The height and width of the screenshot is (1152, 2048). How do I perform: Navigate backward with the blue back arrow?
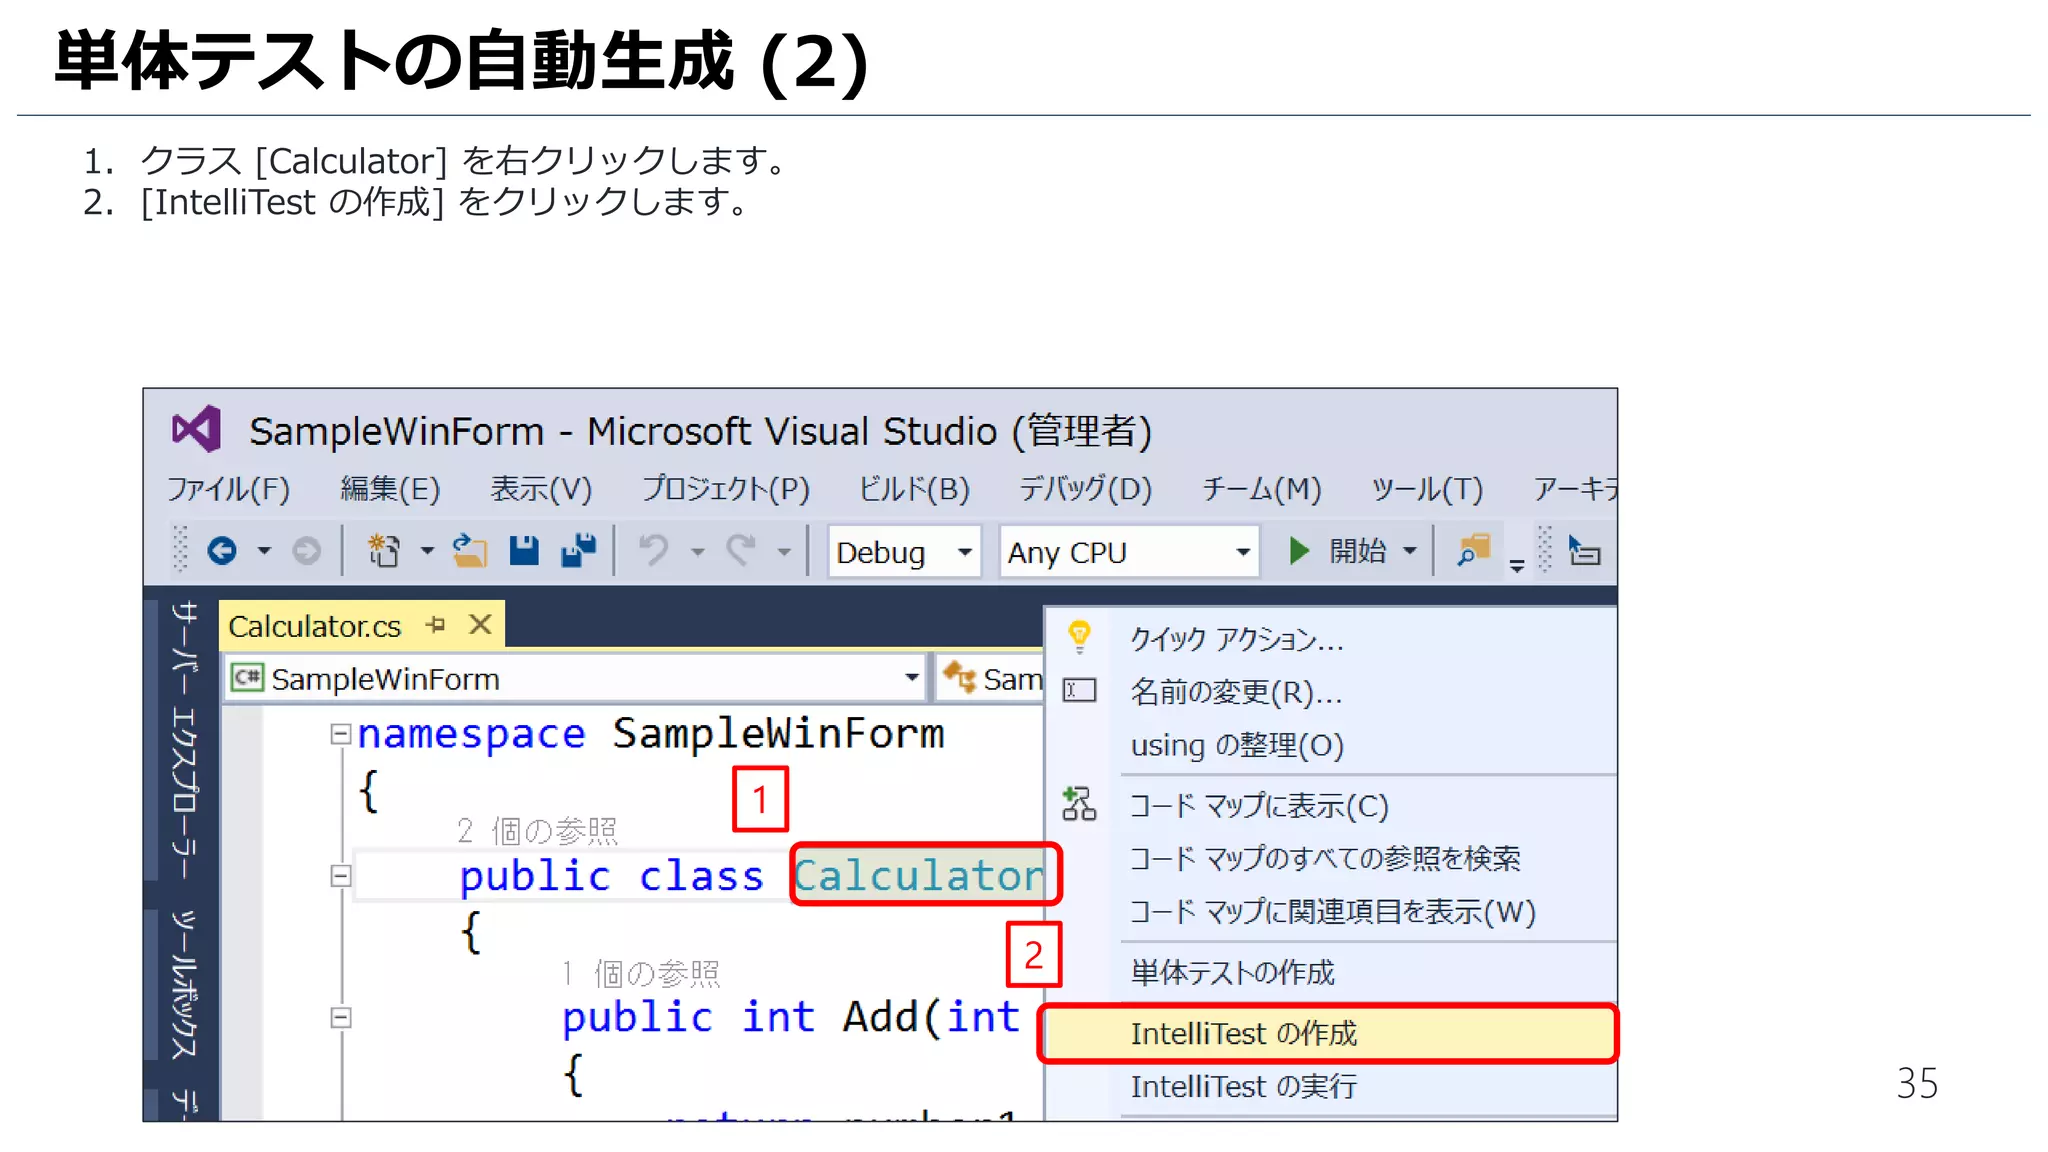tap(222, 551)
